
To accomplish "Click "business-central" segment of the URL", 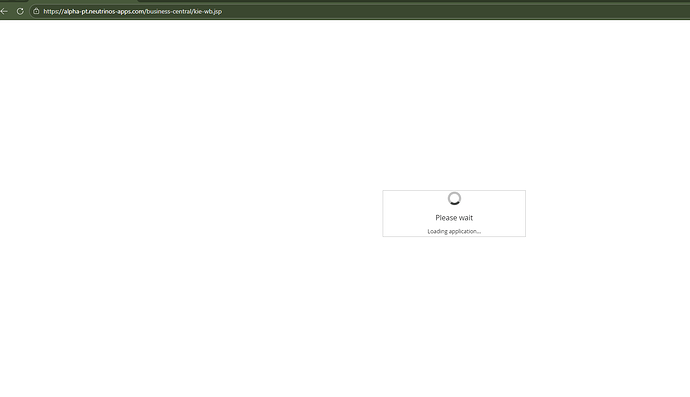I will [169, 11].
